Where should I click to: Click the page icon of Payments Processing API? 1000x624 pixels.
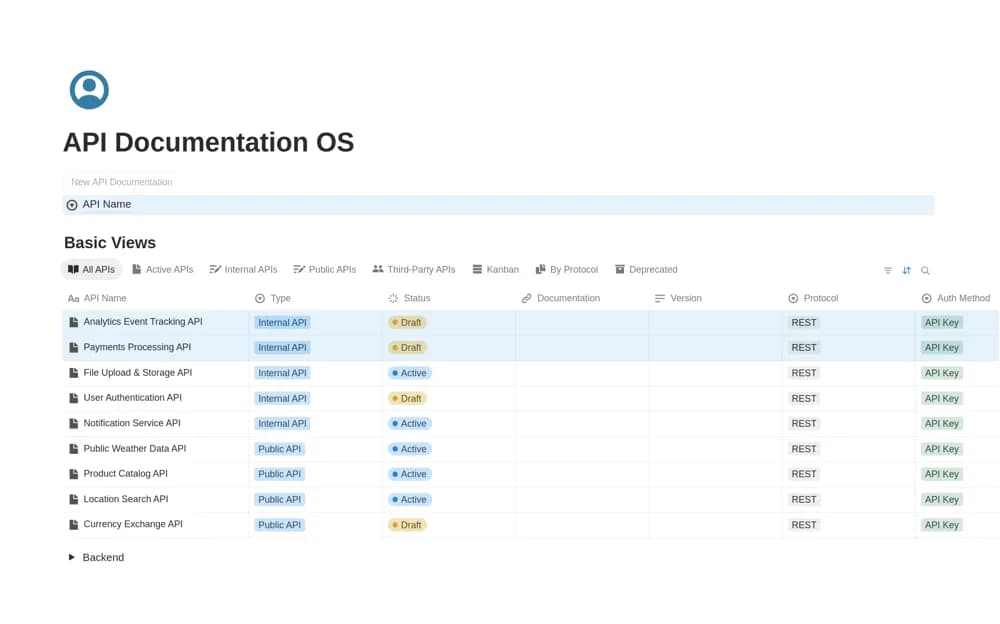coord(73,348)
